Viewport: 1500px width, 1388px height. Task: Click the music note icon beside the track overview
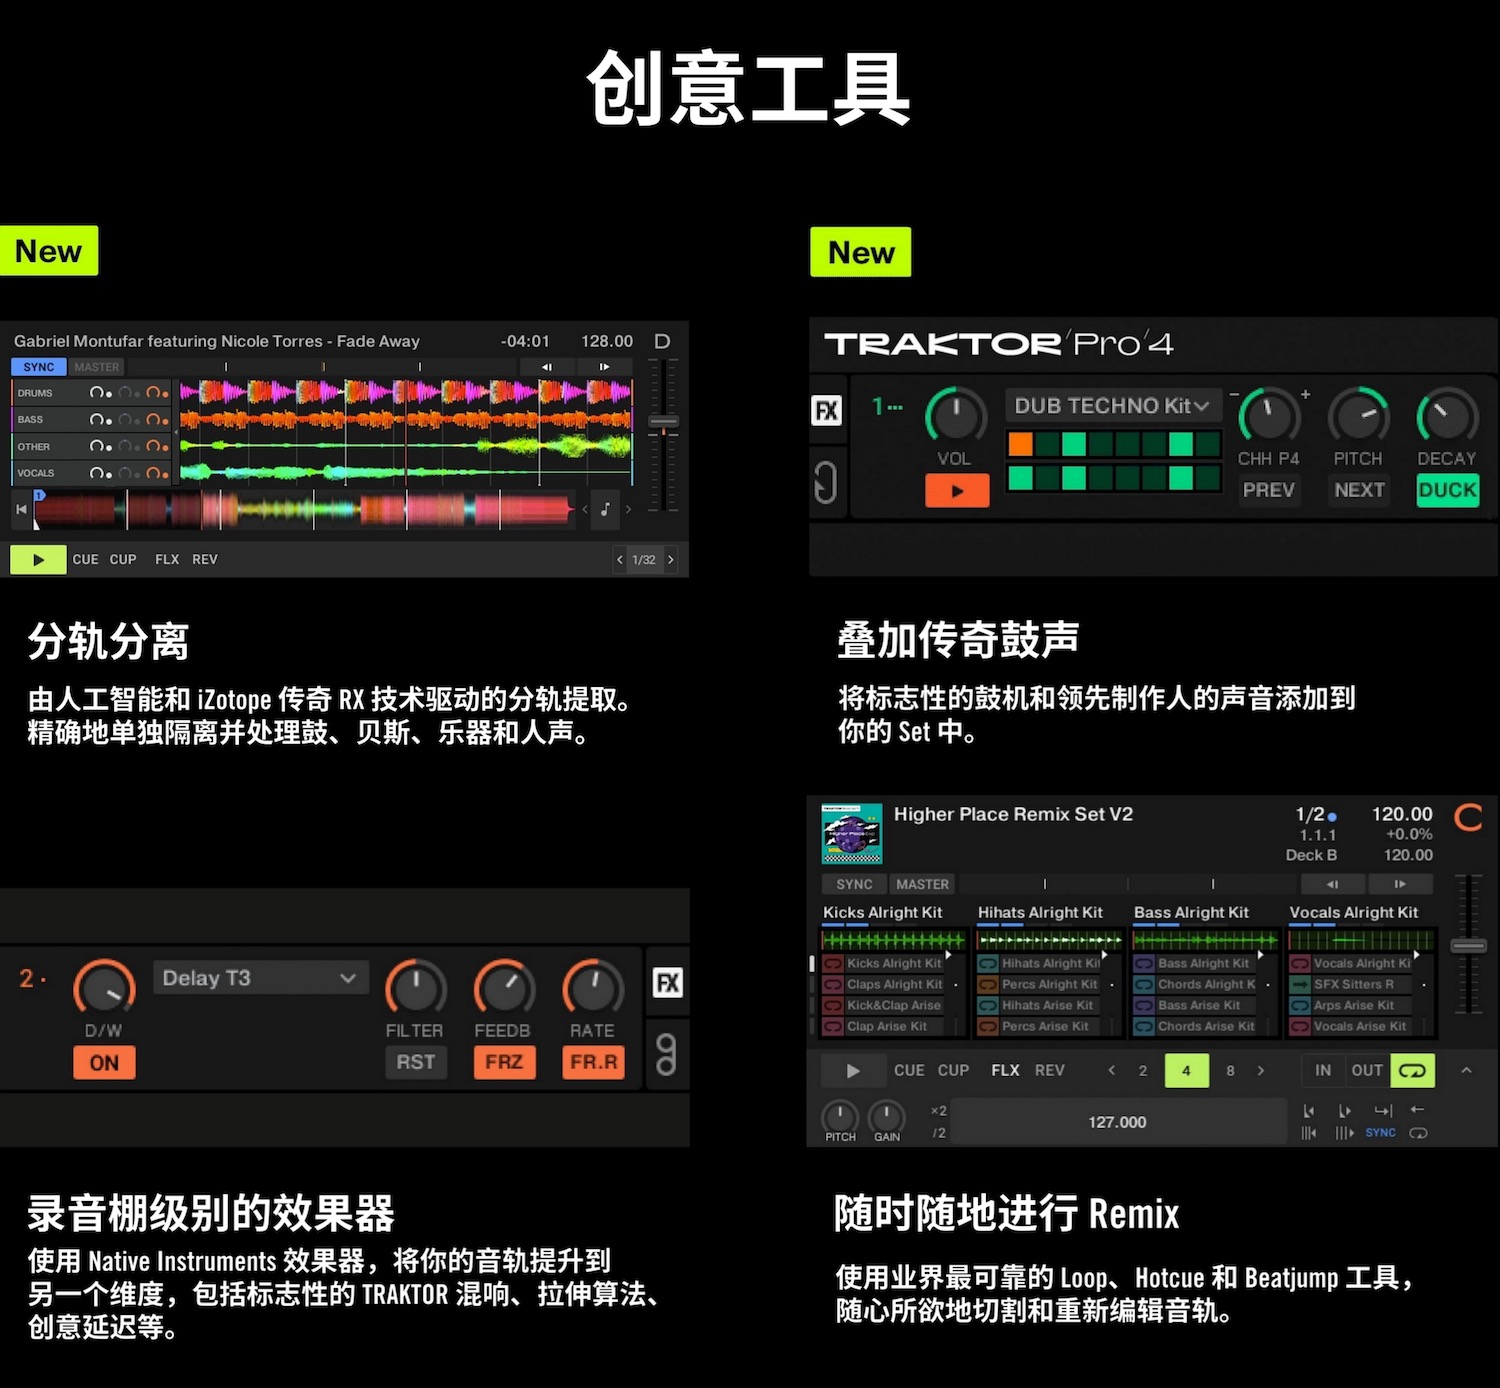606,509
